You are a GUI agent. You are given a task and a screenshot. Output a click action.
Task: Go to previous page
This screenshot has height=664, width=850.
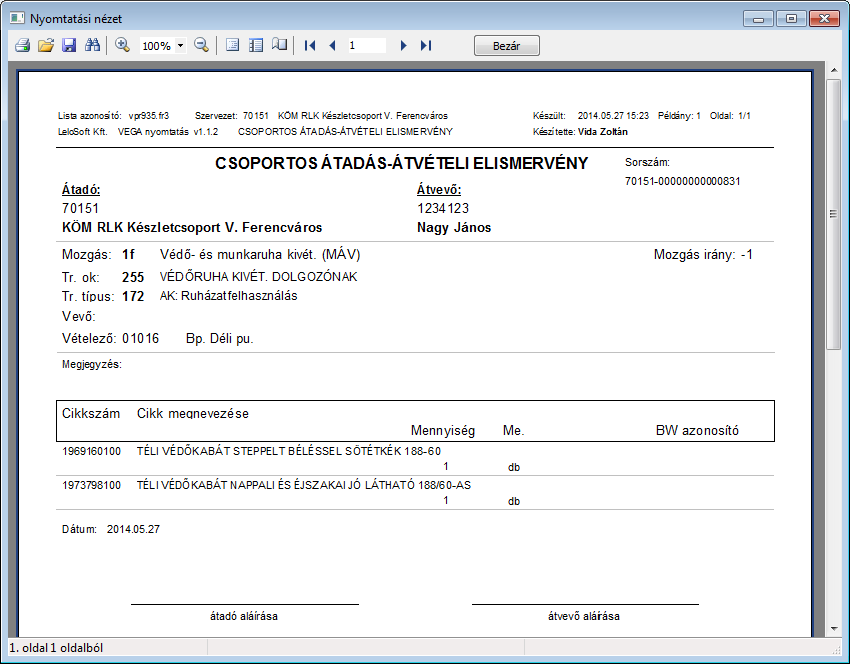332,46
